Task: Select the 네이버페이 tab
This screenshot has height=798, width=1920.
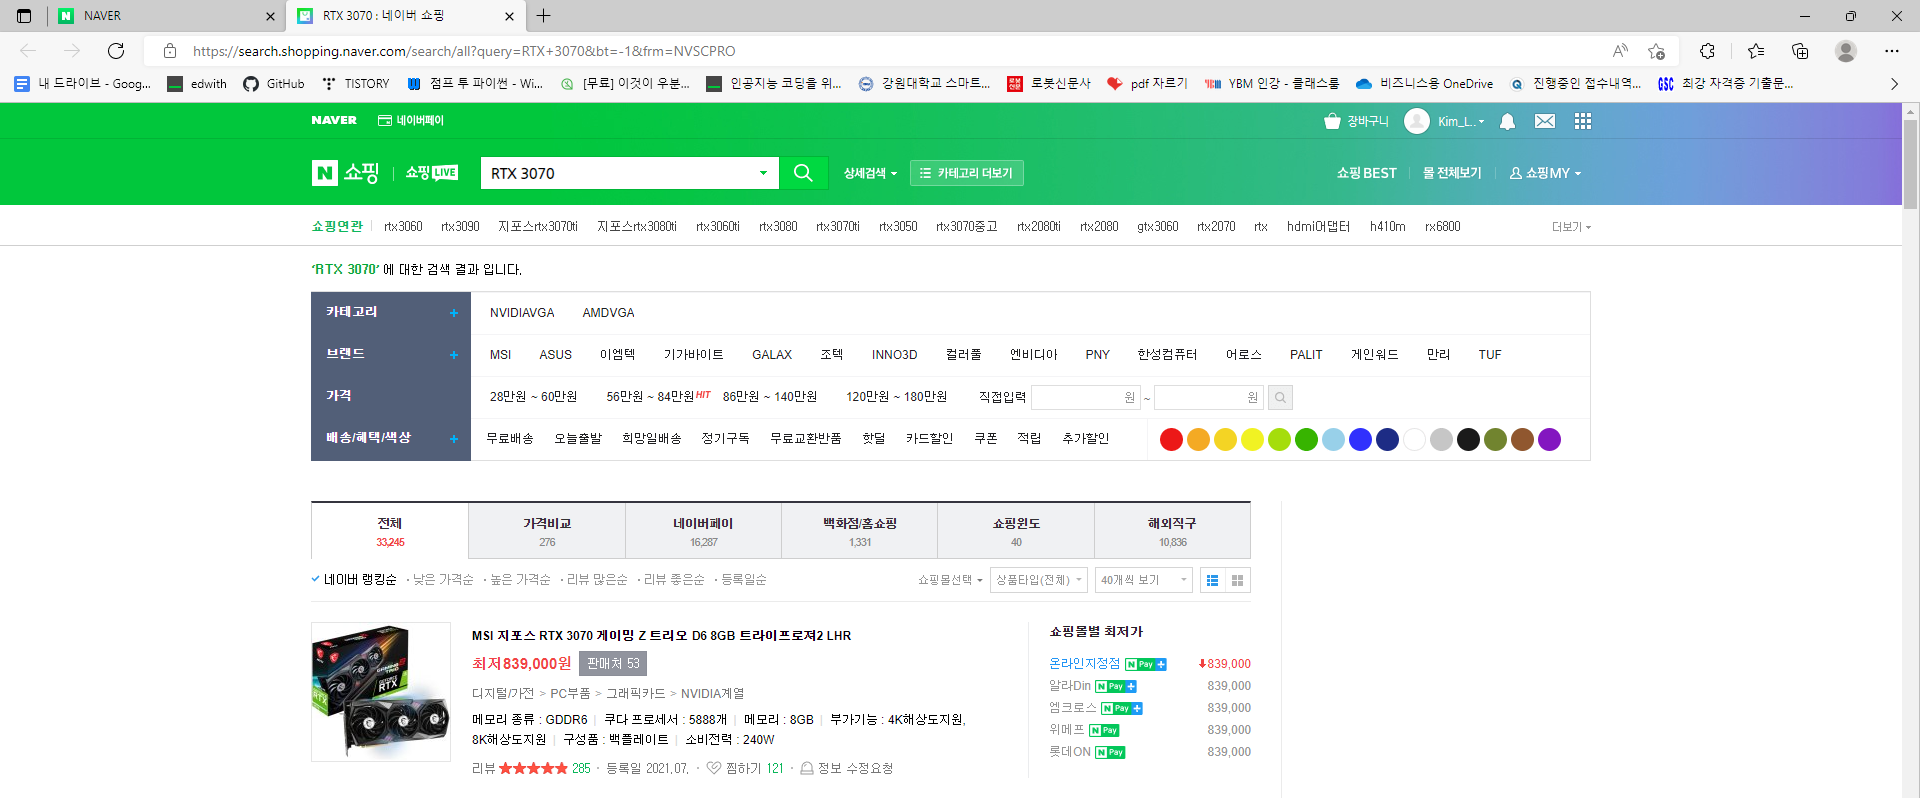Action: (703, 531)
